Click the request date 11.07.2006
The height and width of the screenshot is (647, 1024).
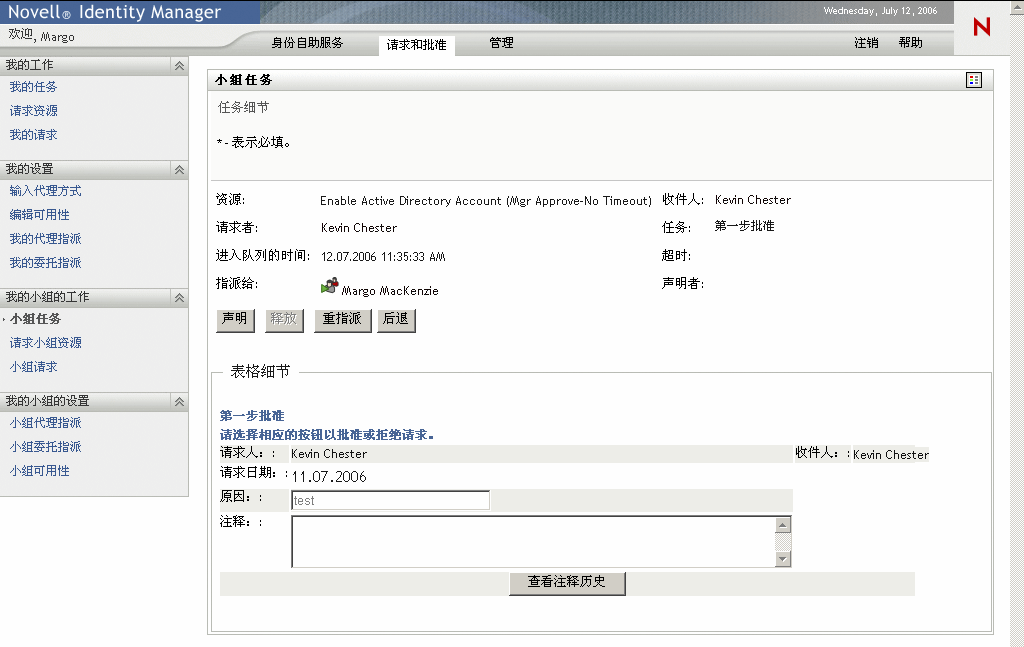point(328,477)
